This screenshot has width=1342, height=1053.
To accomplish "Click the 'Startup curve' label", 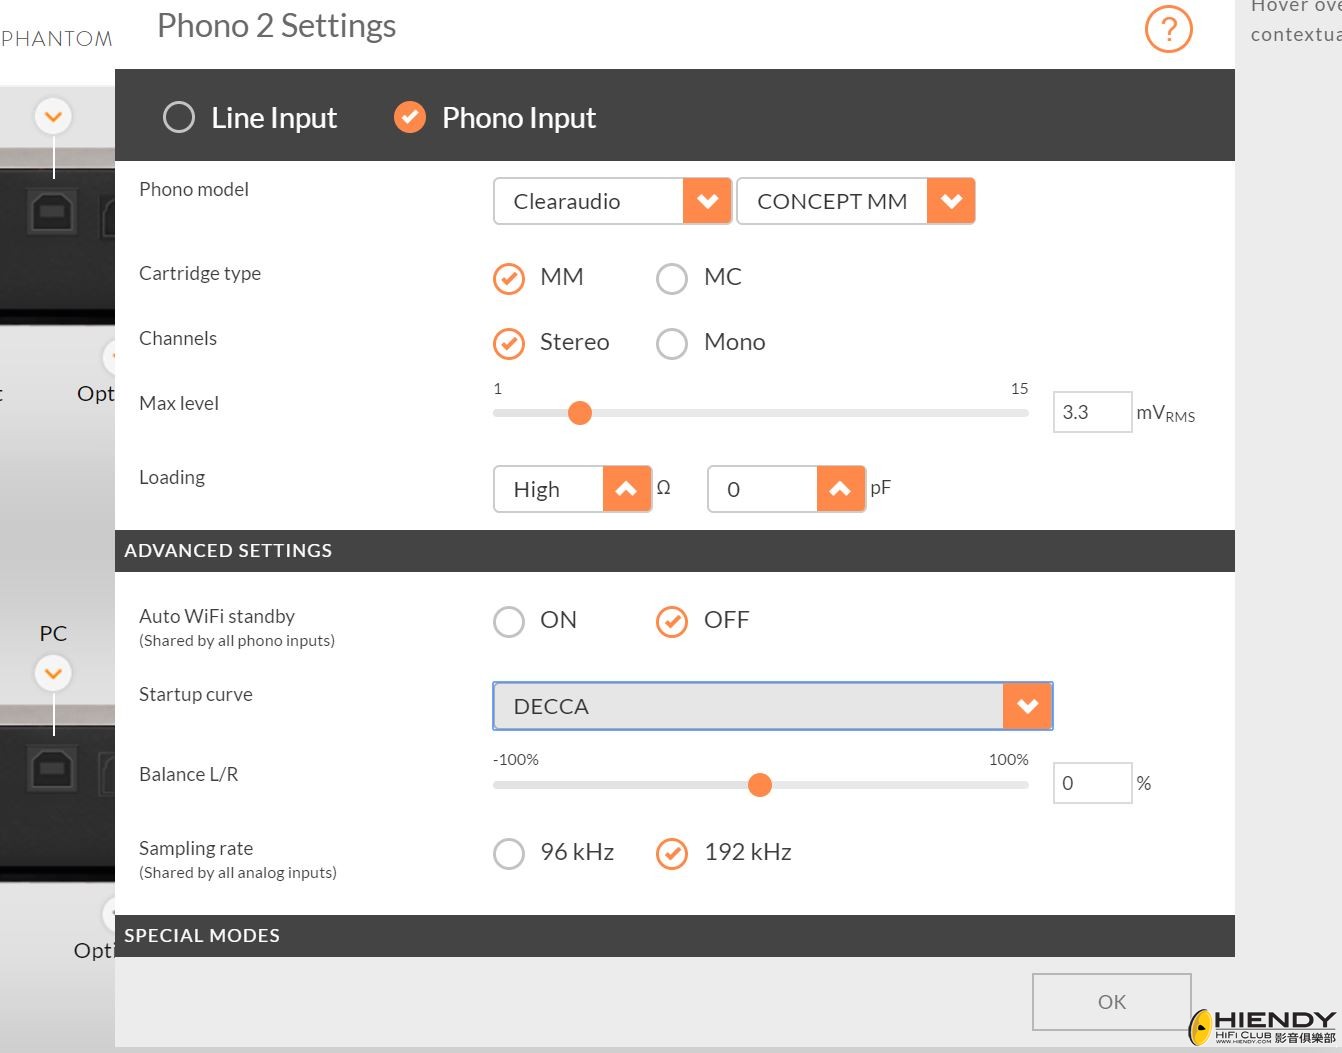I will pos(196,695).
